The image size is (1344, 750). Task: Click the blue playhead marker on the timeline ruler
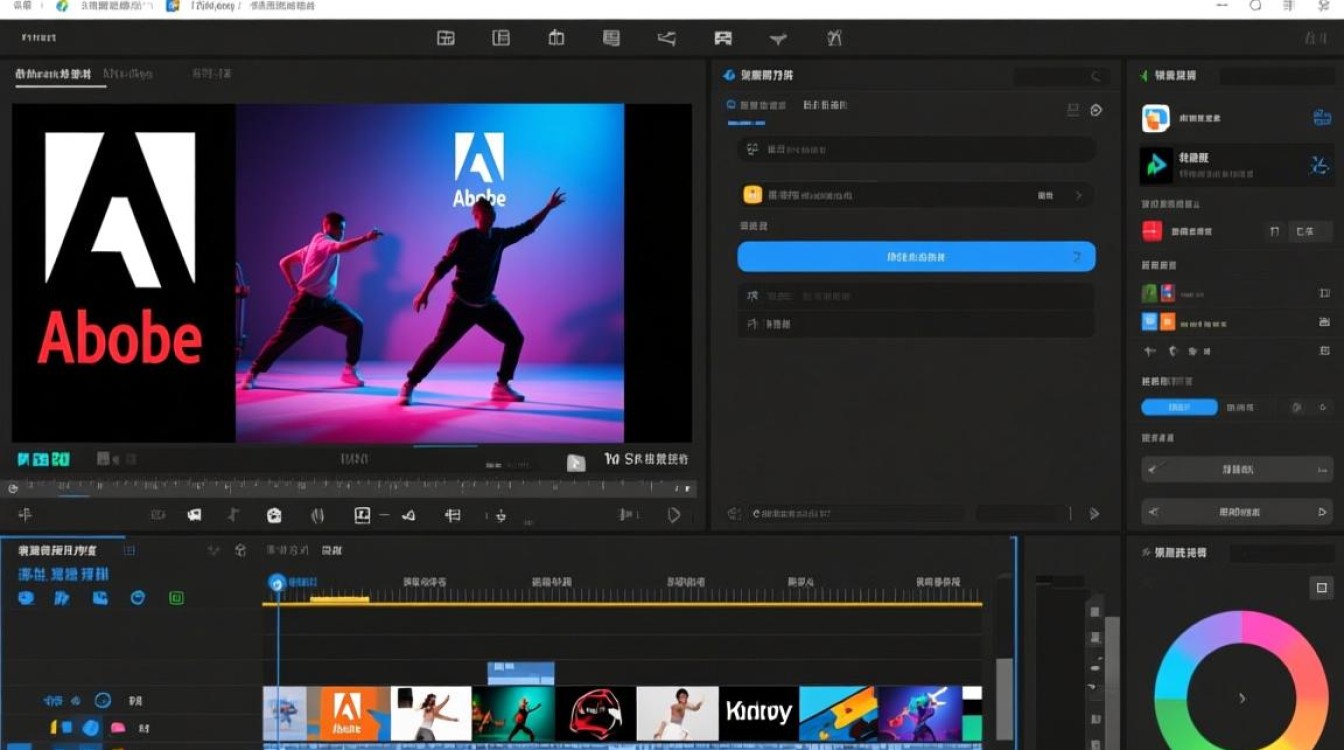click(277, 583)
